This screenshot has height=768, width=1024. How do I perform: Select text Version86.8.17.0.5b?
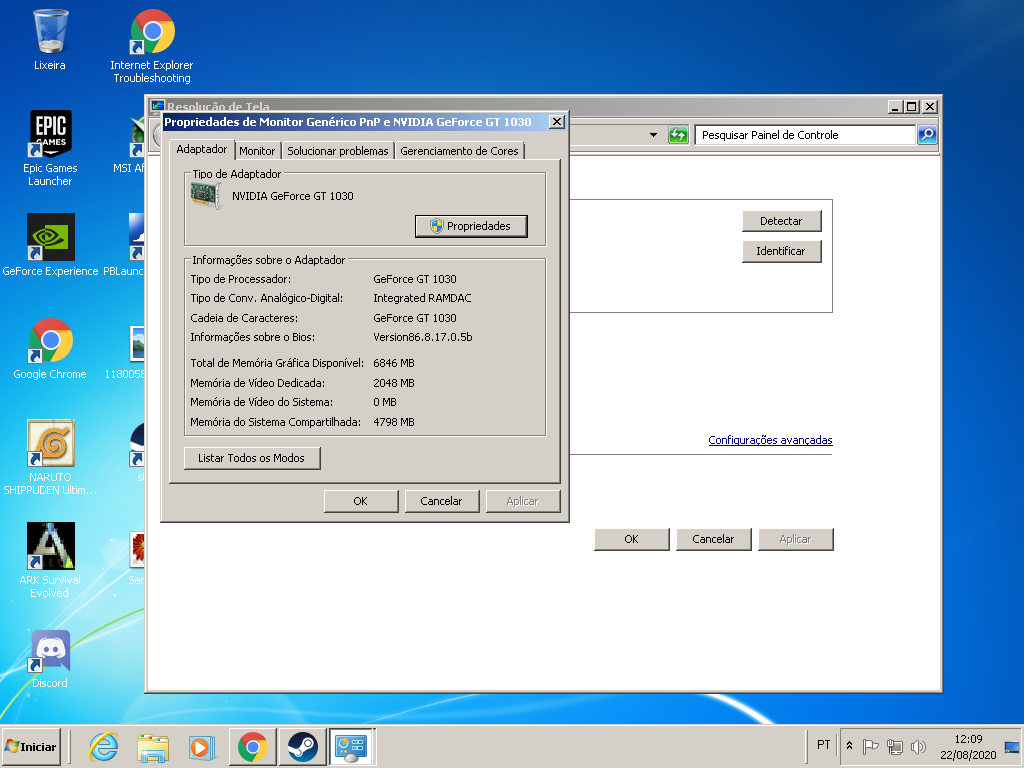[423, 337]
